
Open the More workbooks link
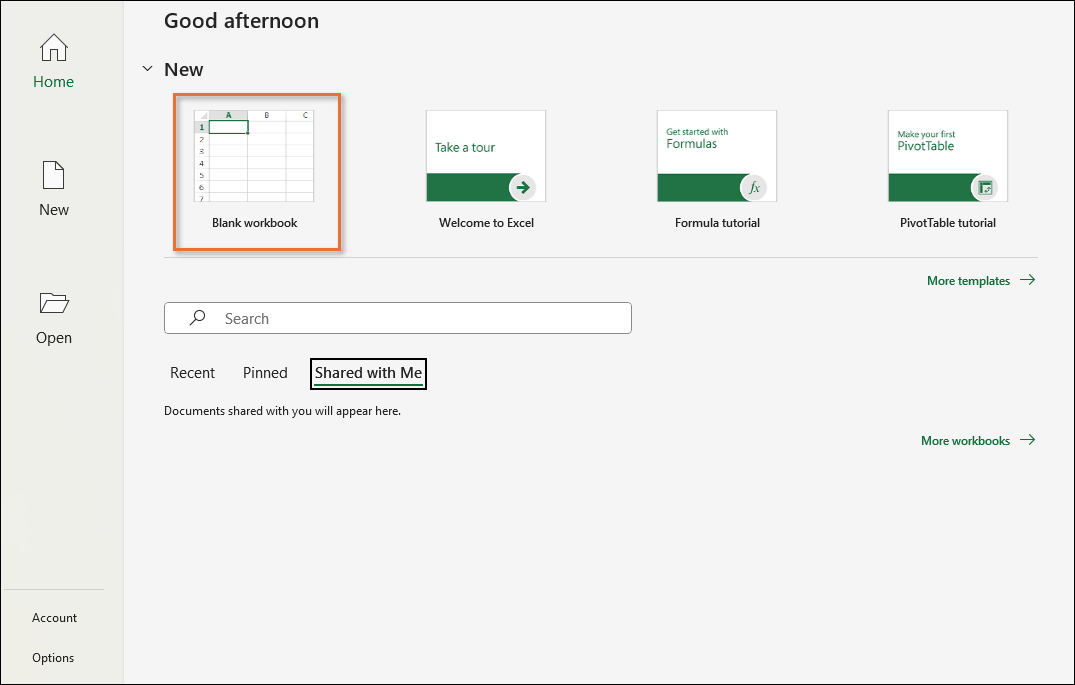tap(965, 440)
